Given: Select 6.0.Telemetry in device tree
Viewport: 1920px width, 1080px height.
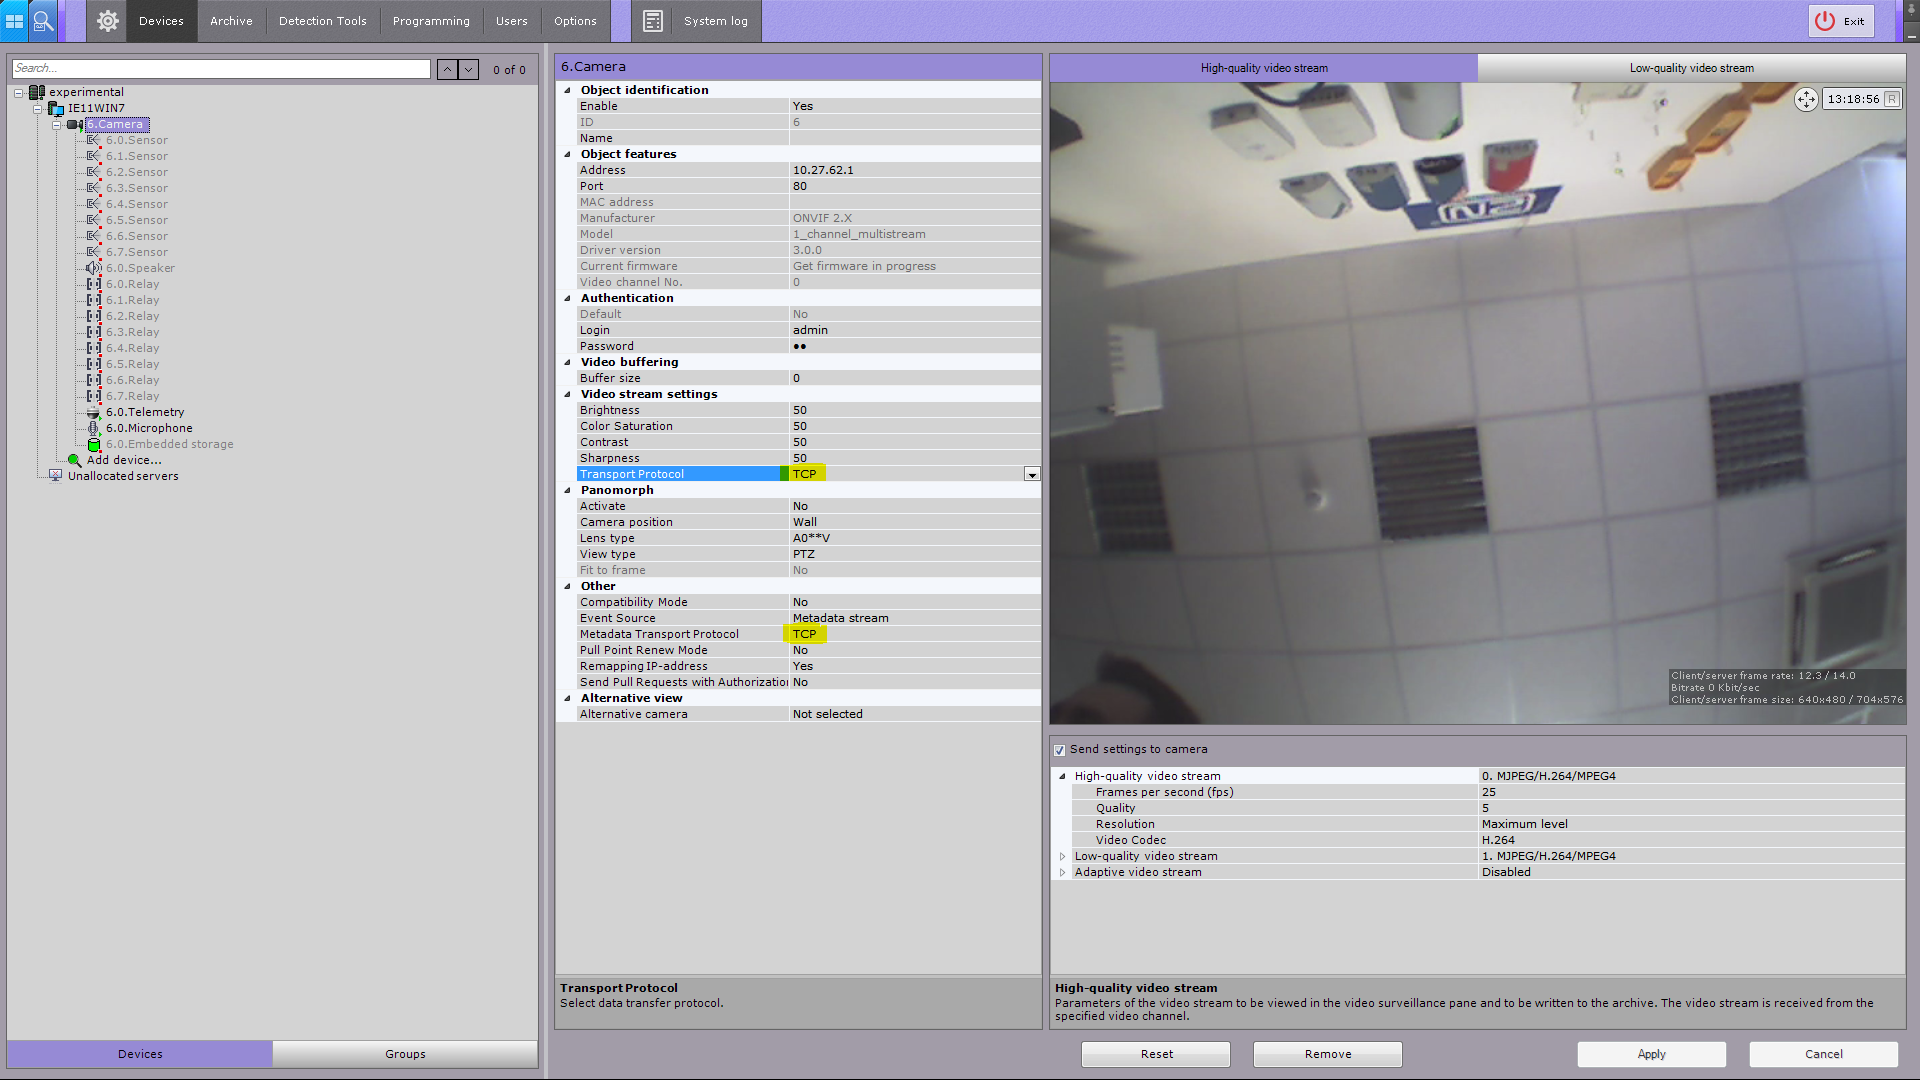Looking at the screenshot, I should coord(145,412).
